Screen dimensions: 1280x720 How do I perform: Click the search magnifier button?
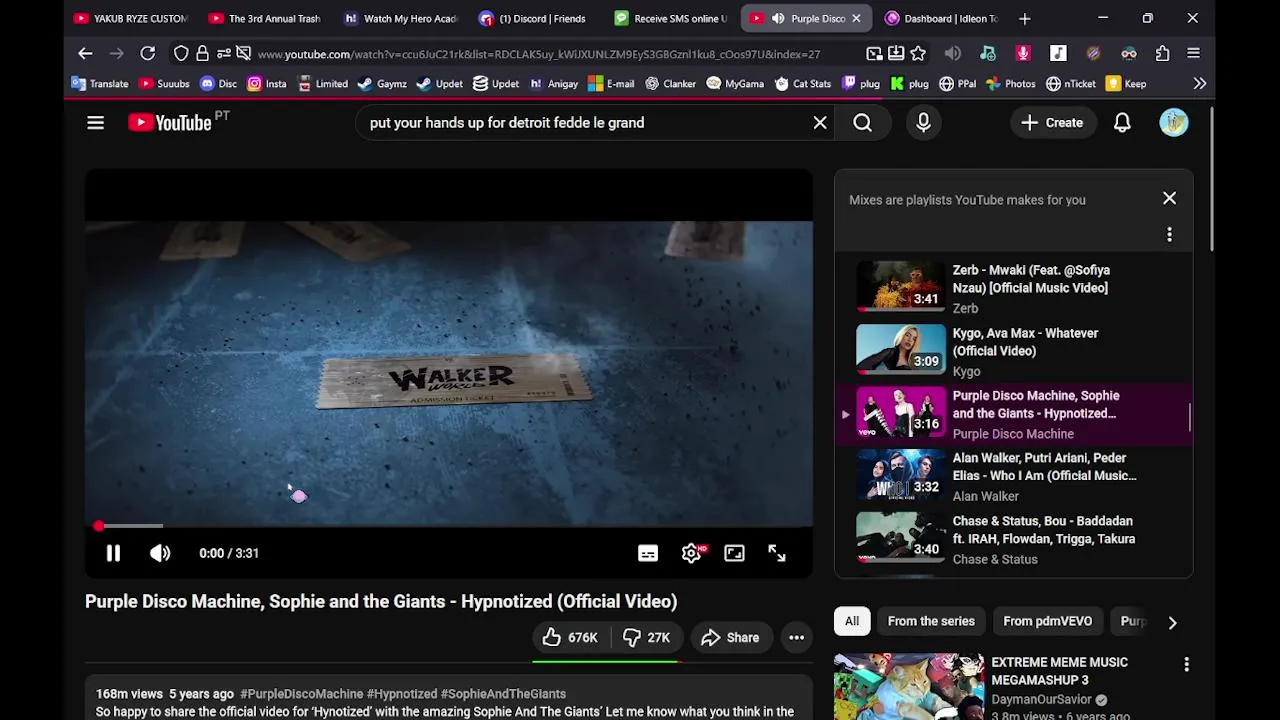pyautogui.click(x=862, y=123)
